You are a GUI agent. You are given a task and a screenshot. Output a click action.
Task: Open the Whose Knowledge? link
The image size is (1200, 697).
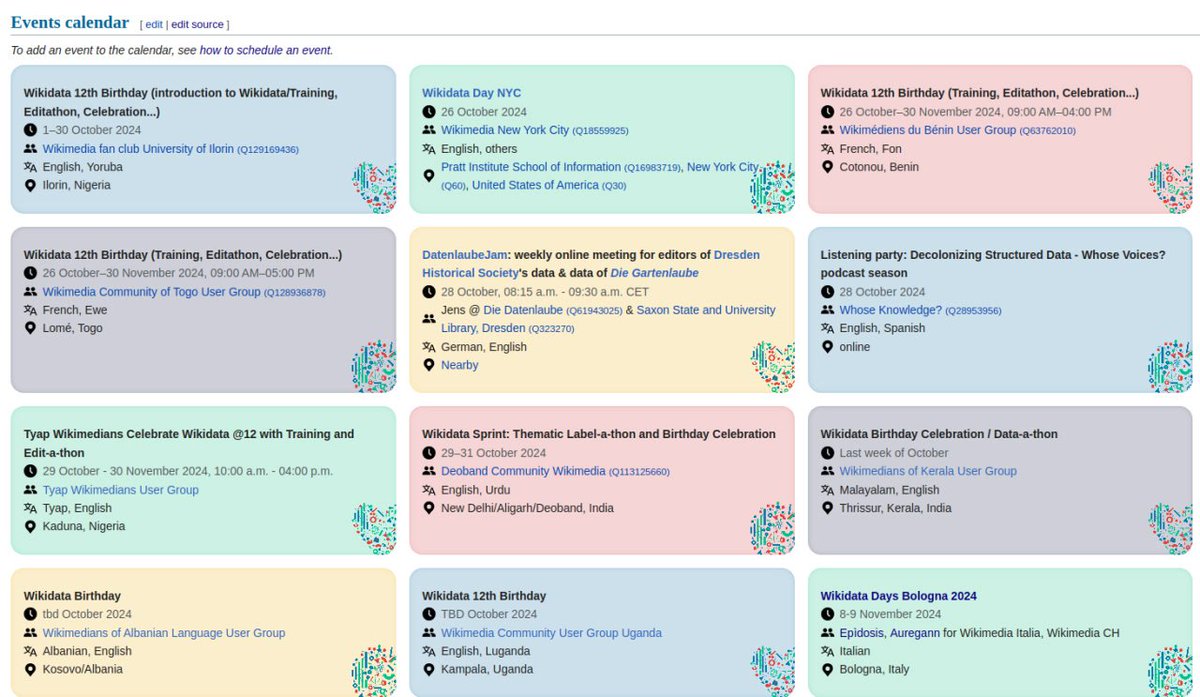[x=890, y=310]
